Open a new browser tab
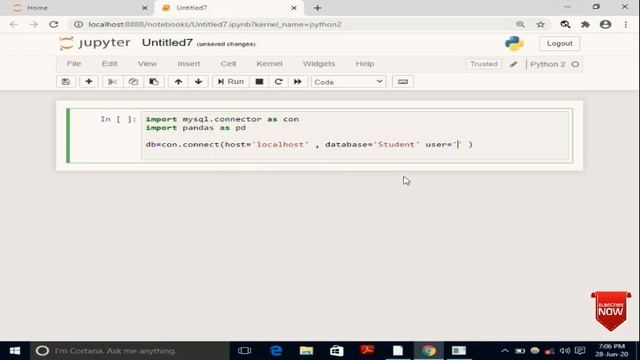640x360 pixels. click(318, 8)
